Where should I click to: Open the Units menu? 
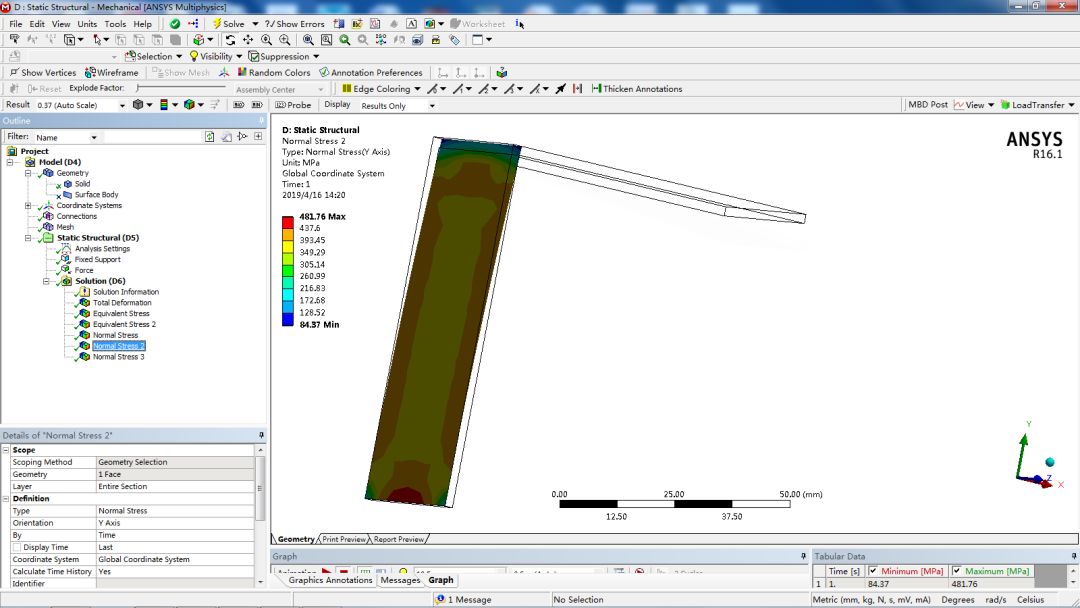click(x=87, y=23)
